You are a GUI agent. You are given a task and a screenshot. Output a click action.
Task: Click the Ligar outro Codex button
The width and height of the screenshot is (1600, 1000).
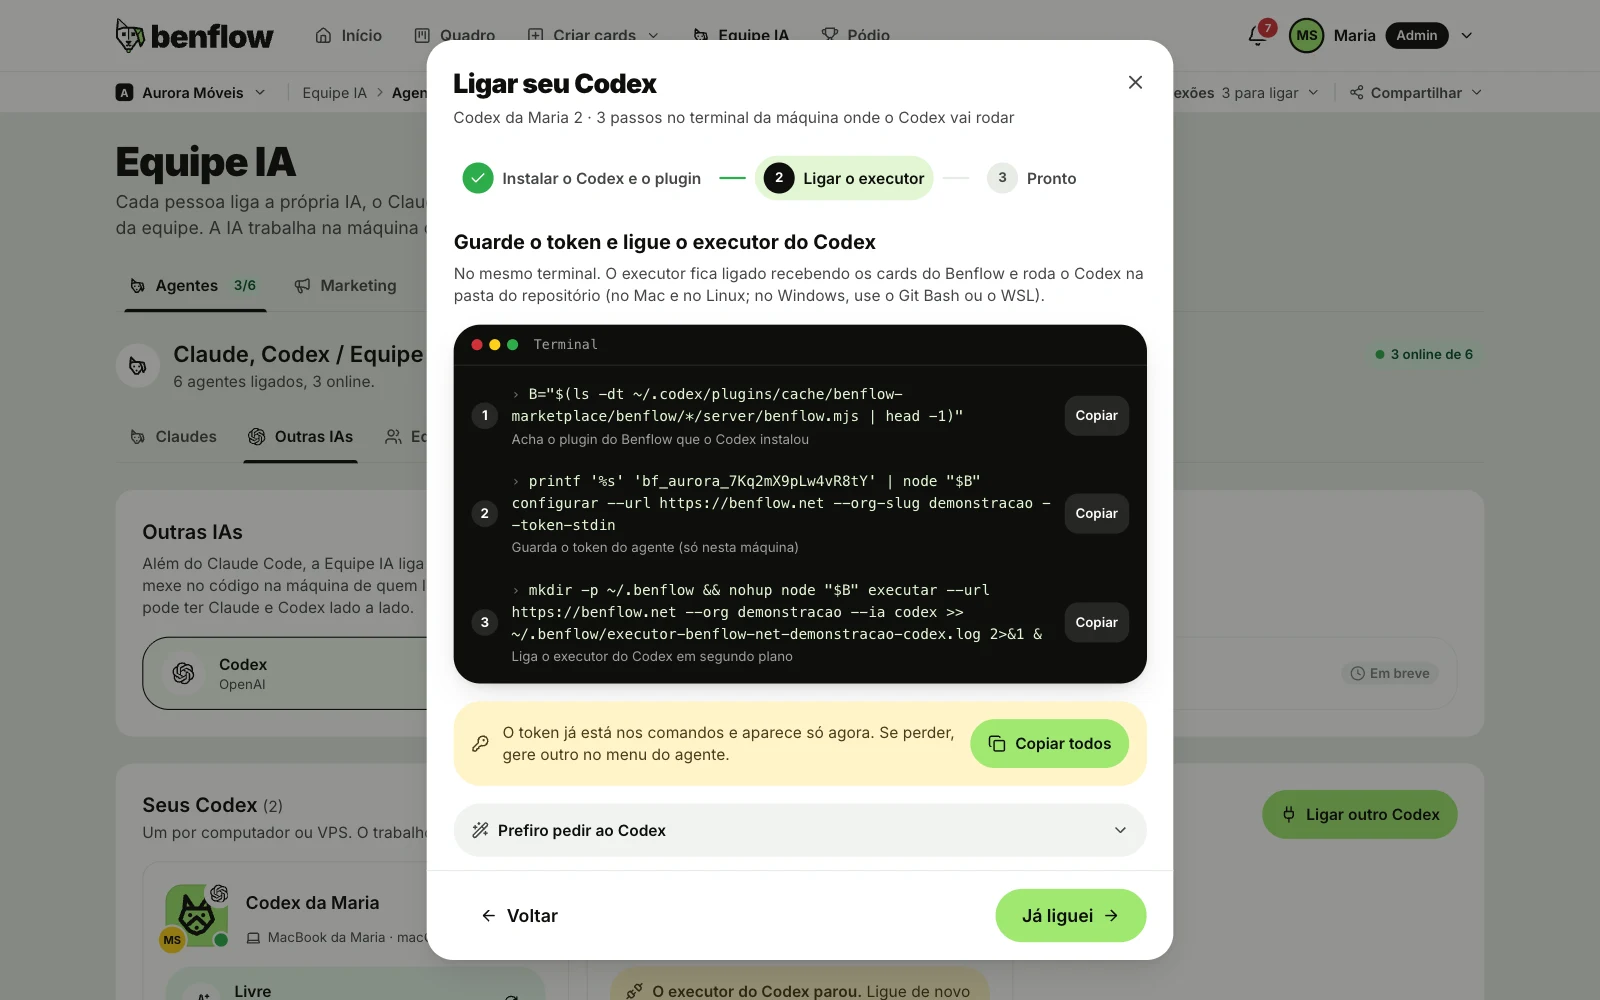click(x=1360, y=815)
